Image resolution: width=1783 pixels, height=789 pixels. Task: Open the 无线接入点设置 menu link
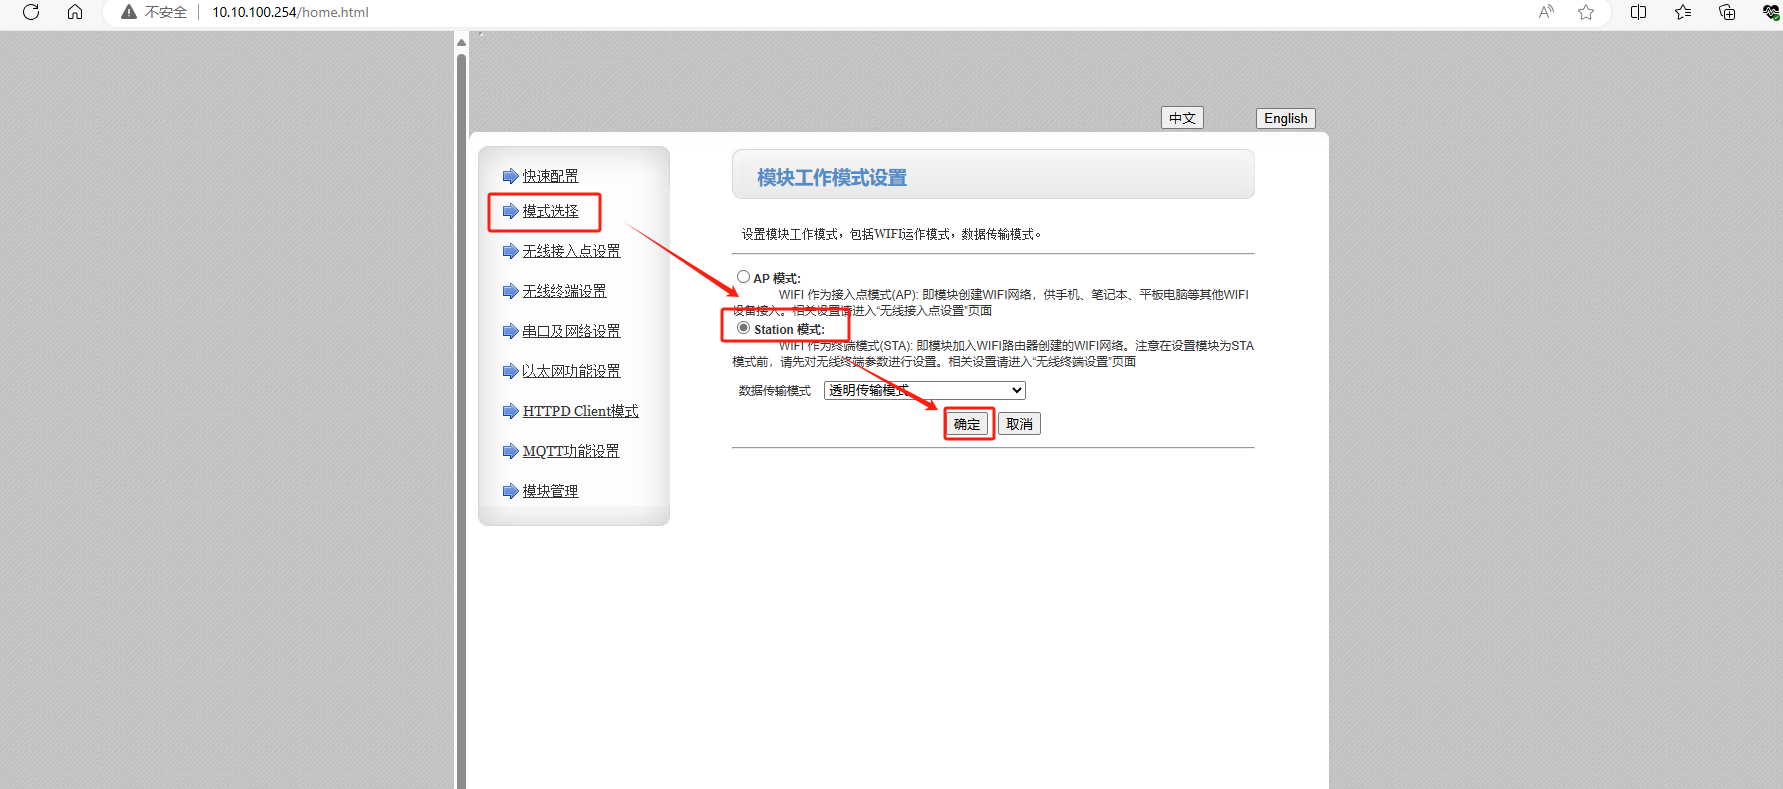click(571, 251)
